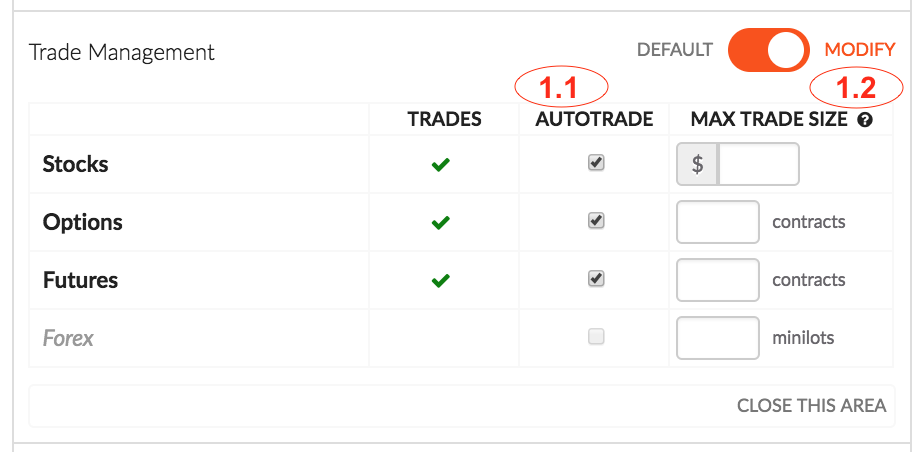Click the Forex row label
The height and width of the screenshot is (452, 922).
click(68, 339)
